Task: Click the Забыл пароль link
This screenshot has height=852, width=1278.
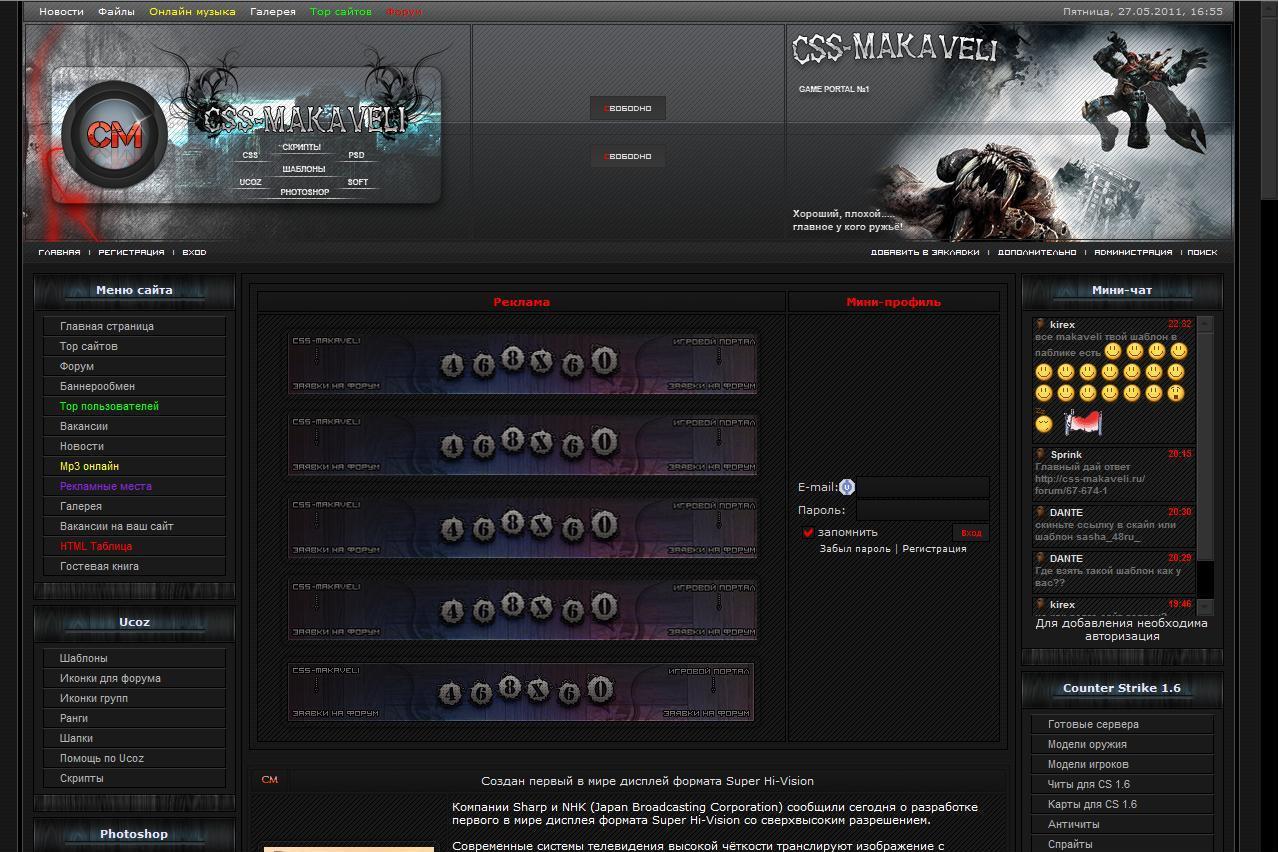Action: (855, 549)
